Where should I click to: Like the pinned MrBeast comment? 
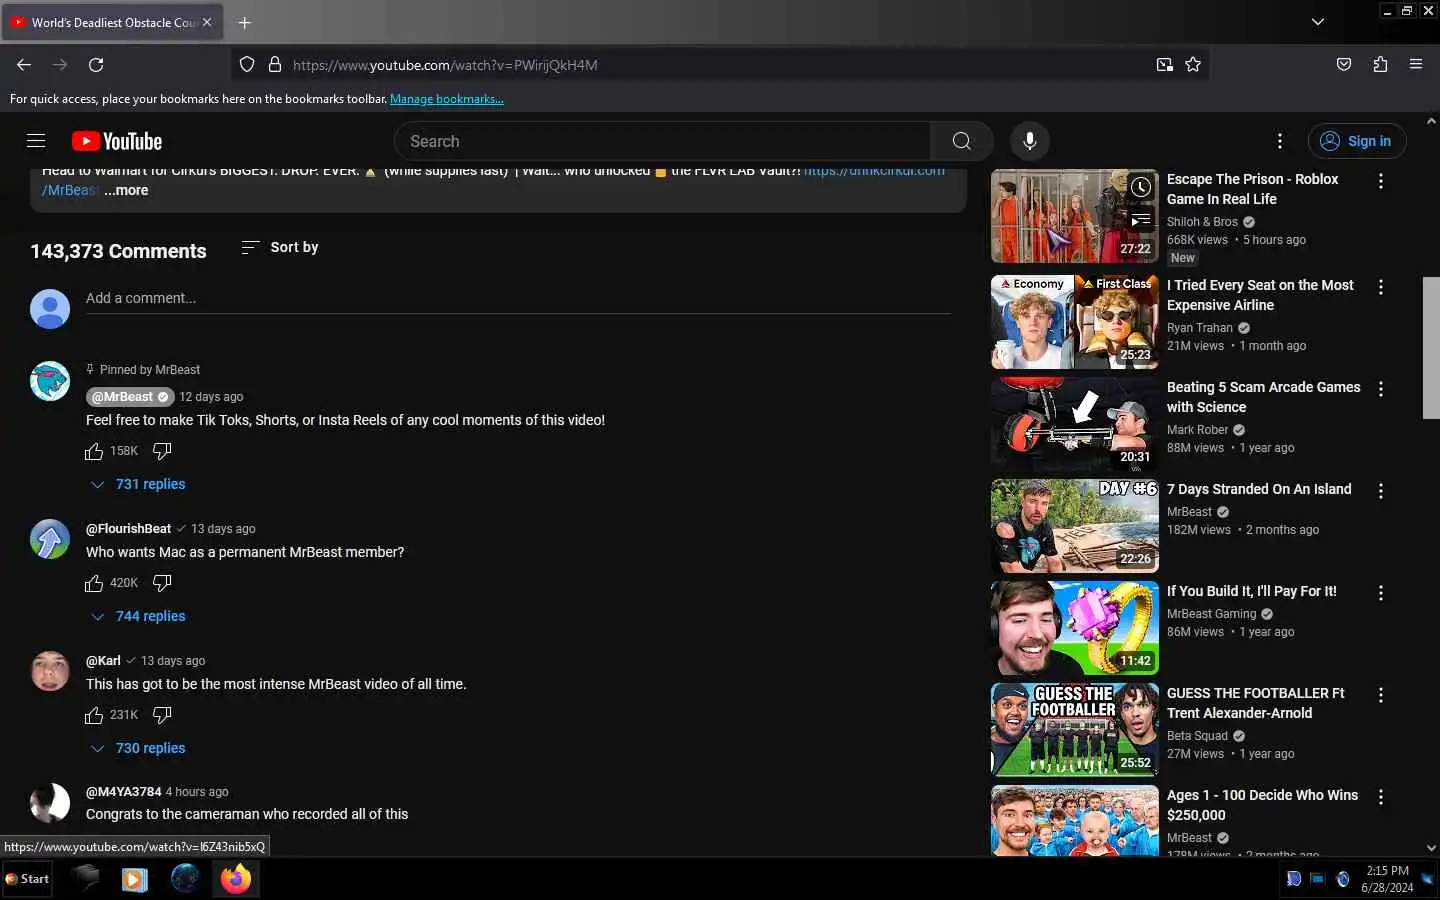click(x=94, y=451)
